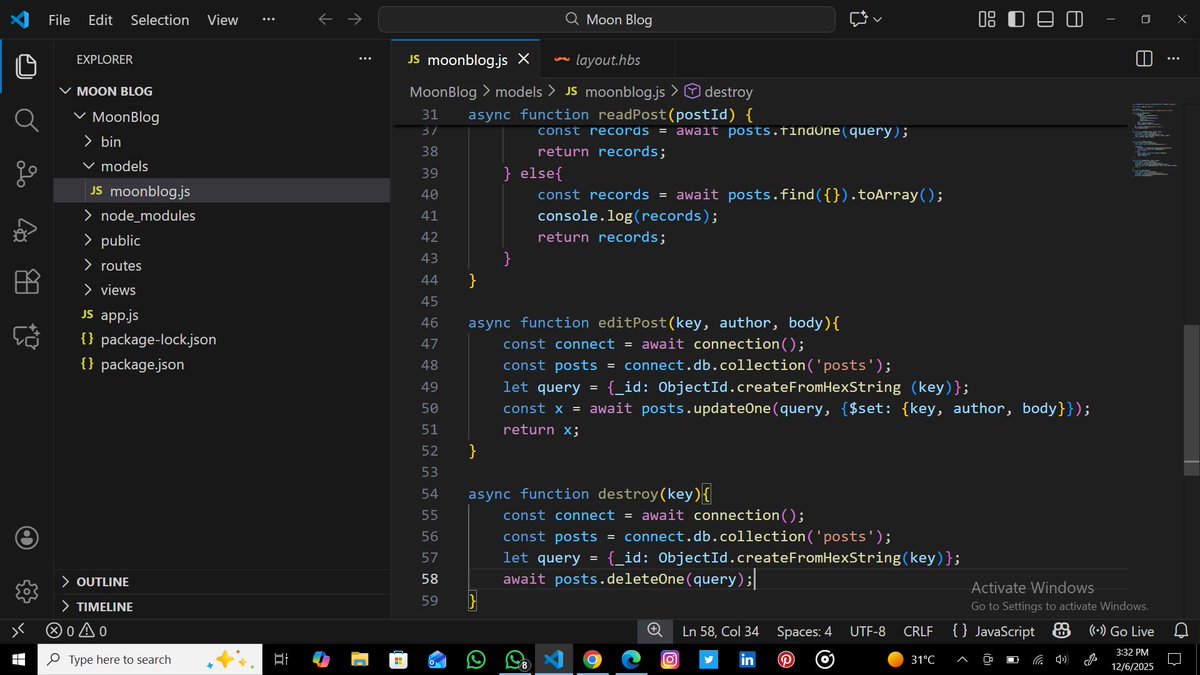Open Customize Layout icon
The height and width of the screenshot is (675, 1200).
pyautogui.click(x=987, y=19)
